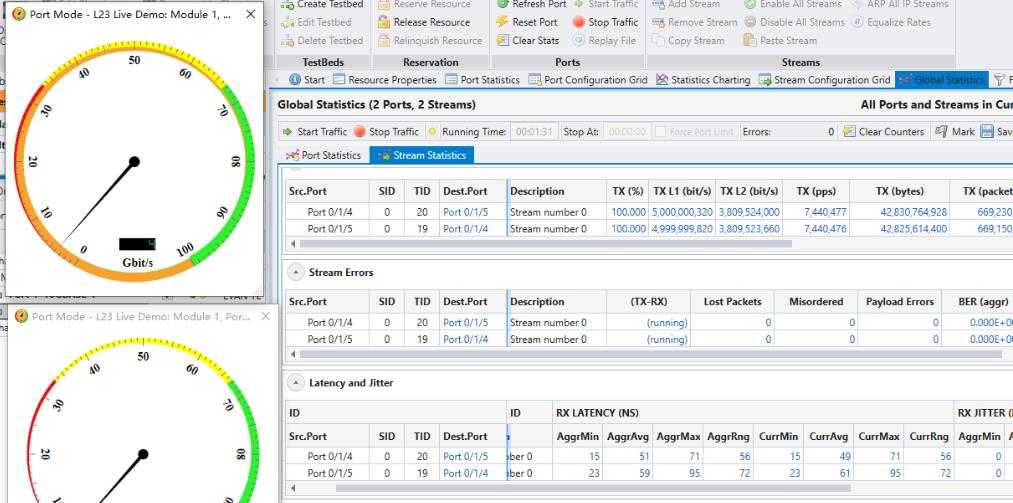Click Stop Traffic in the Ports ribbon group

[606, 22]
